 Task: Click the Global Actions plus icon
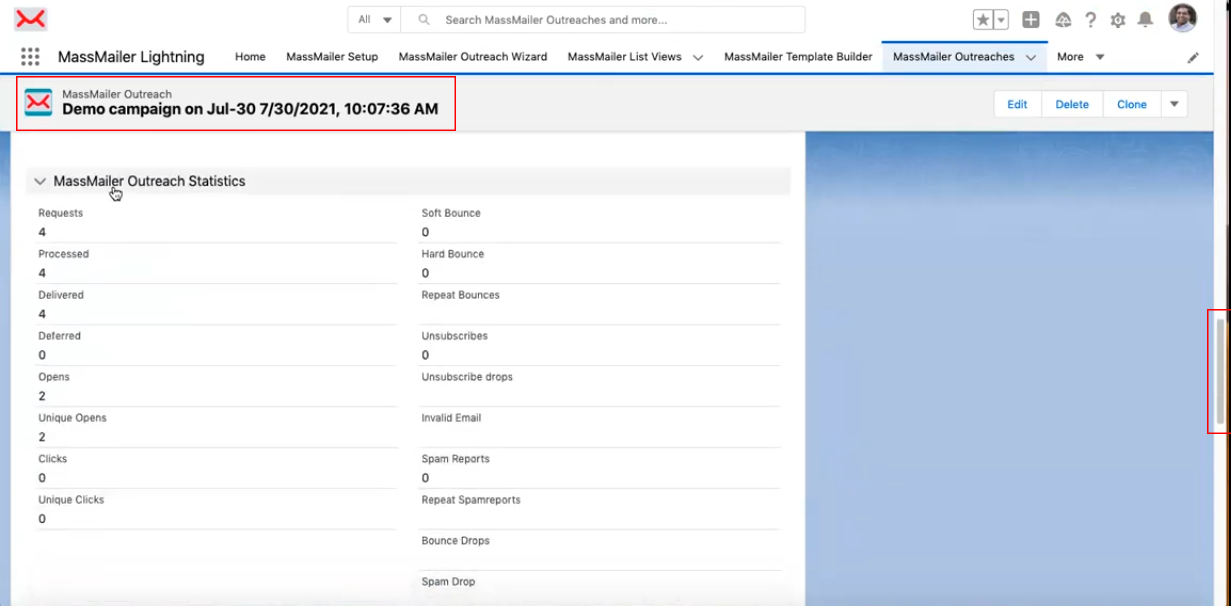coord(1031,20)
